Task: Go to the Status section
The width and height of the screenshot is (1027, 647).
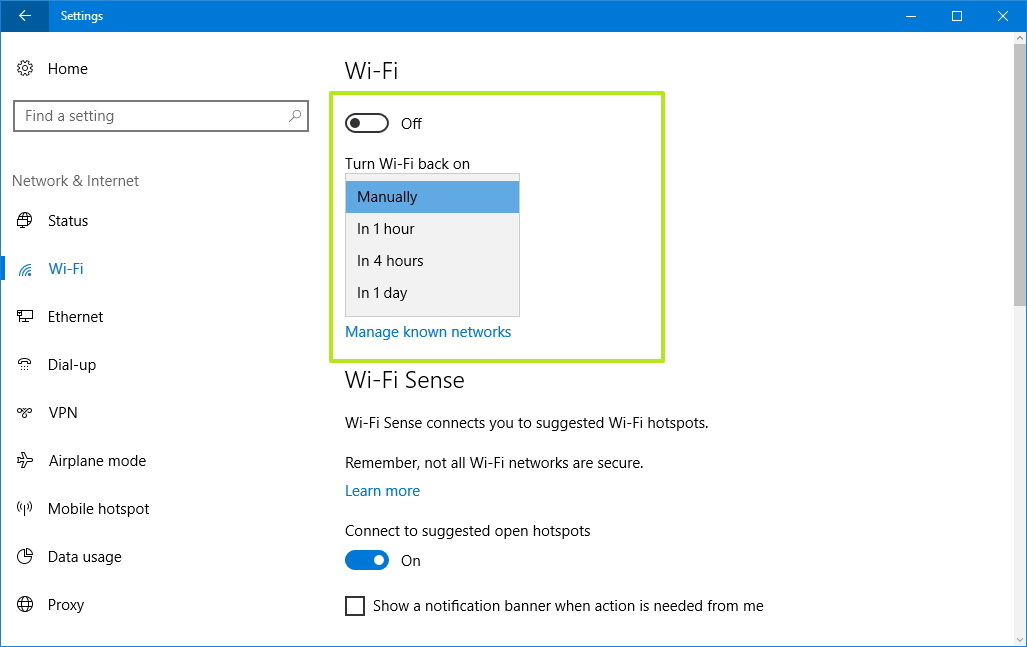Action: click(67, 221)
